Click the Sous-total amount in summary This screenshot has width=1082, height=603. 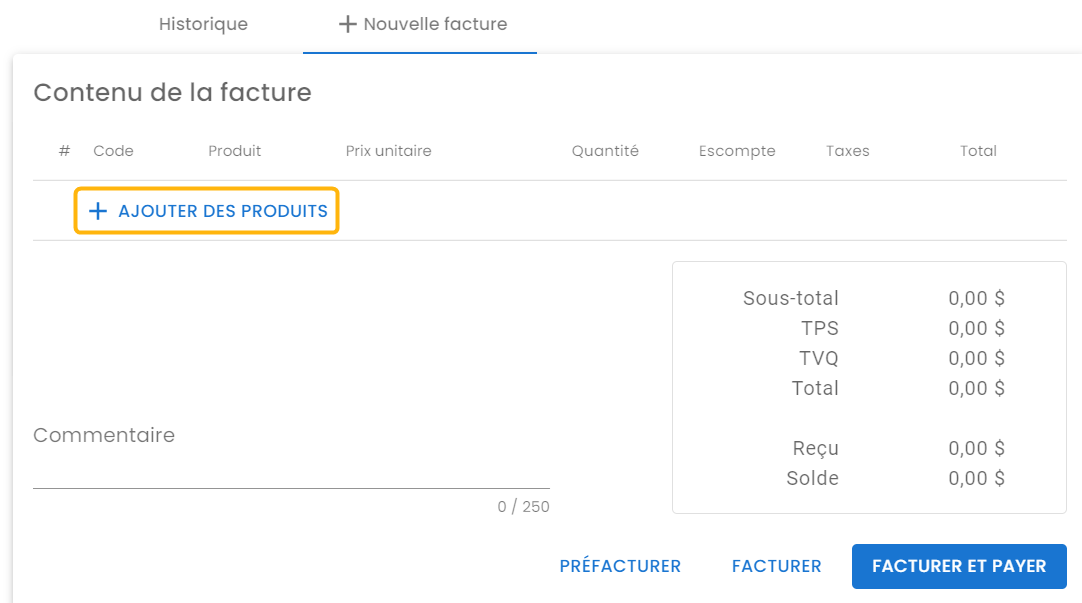[x=976, y=298]
